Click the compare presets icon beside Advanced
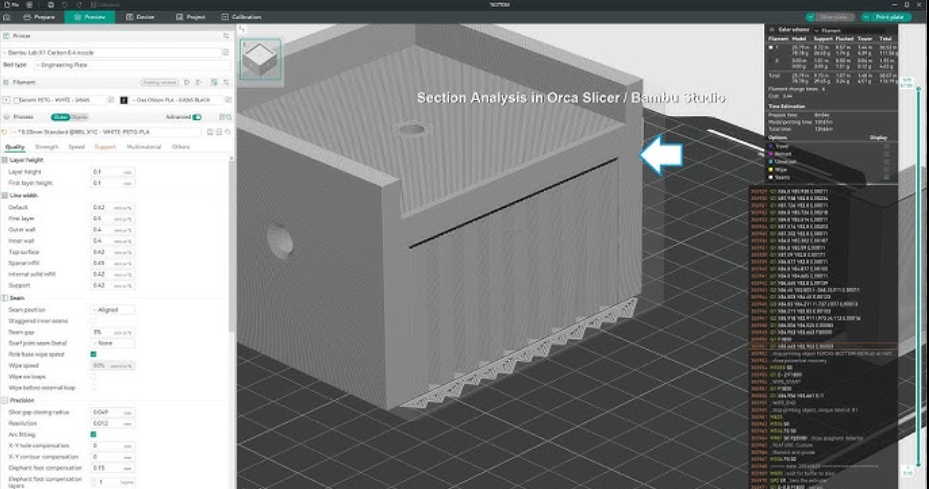The width and height of the screenshot is (929, 489). coord(223,117)
